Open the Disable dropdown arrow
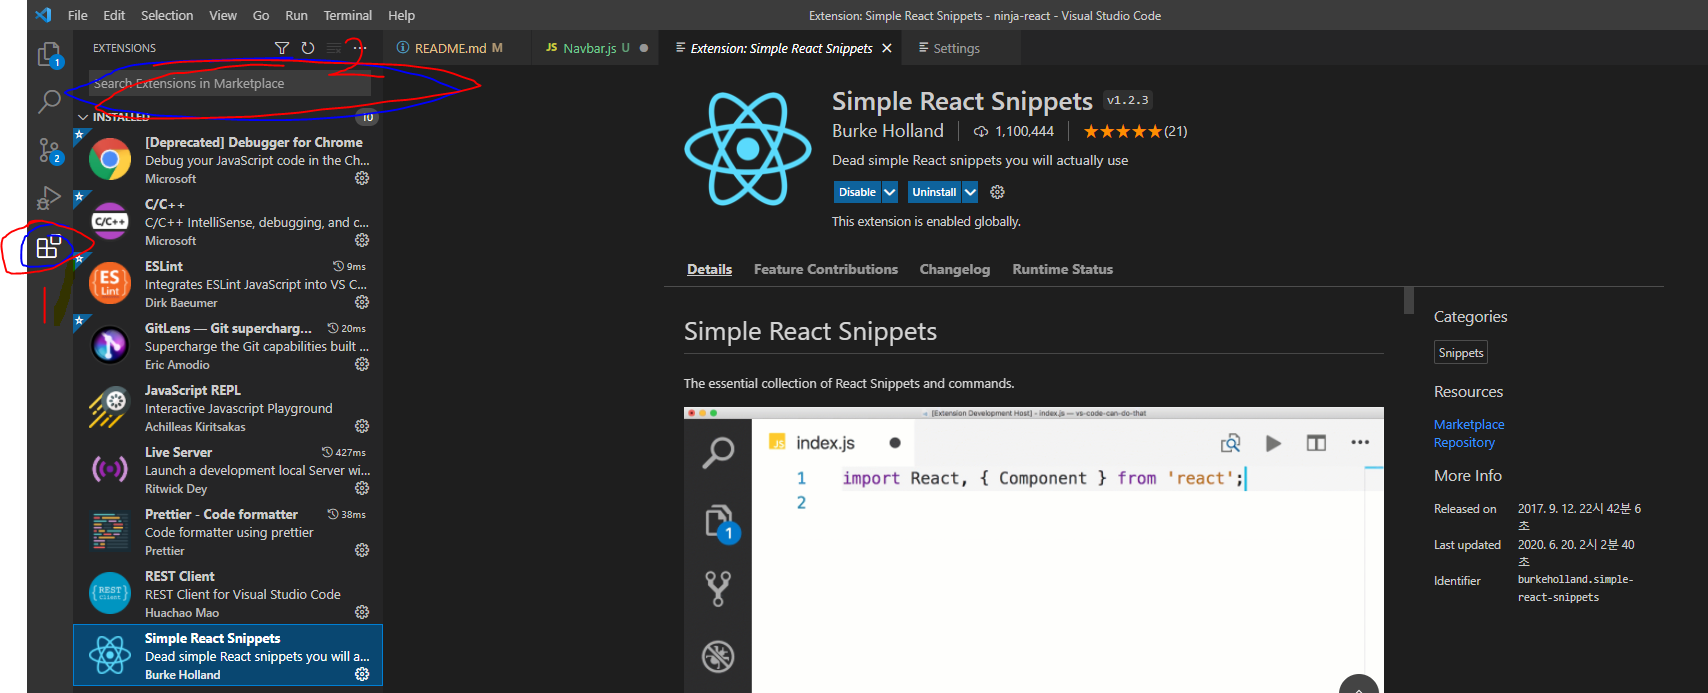 pos(890,192)
